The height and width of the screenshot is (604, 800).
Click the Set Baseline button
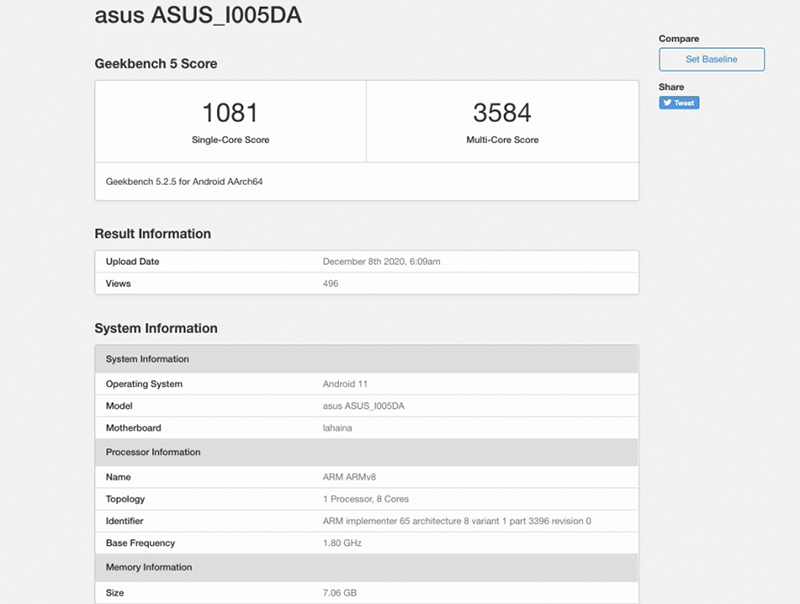711,59
